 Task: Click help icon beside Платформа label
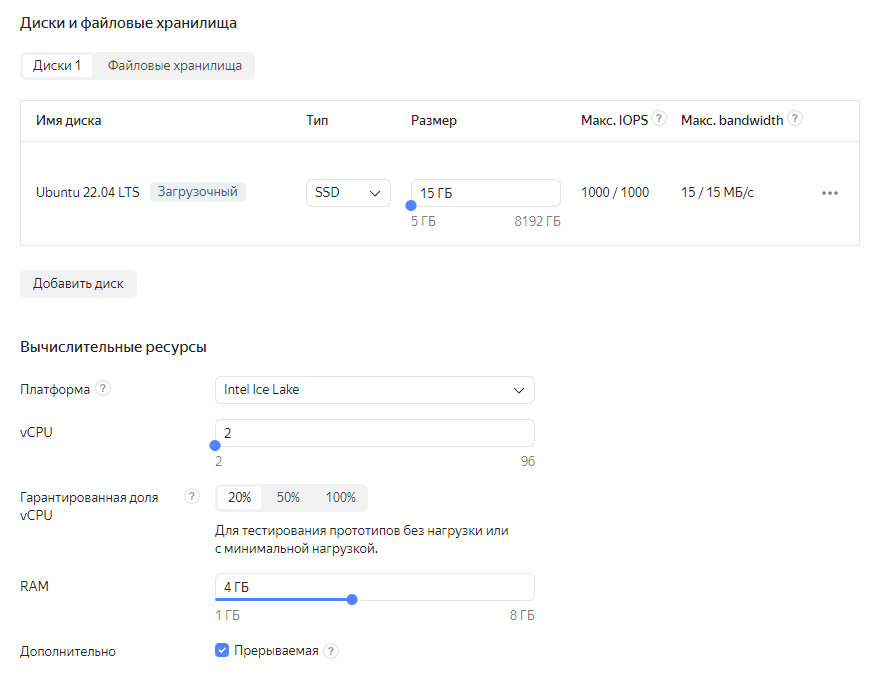coord(103,389)
